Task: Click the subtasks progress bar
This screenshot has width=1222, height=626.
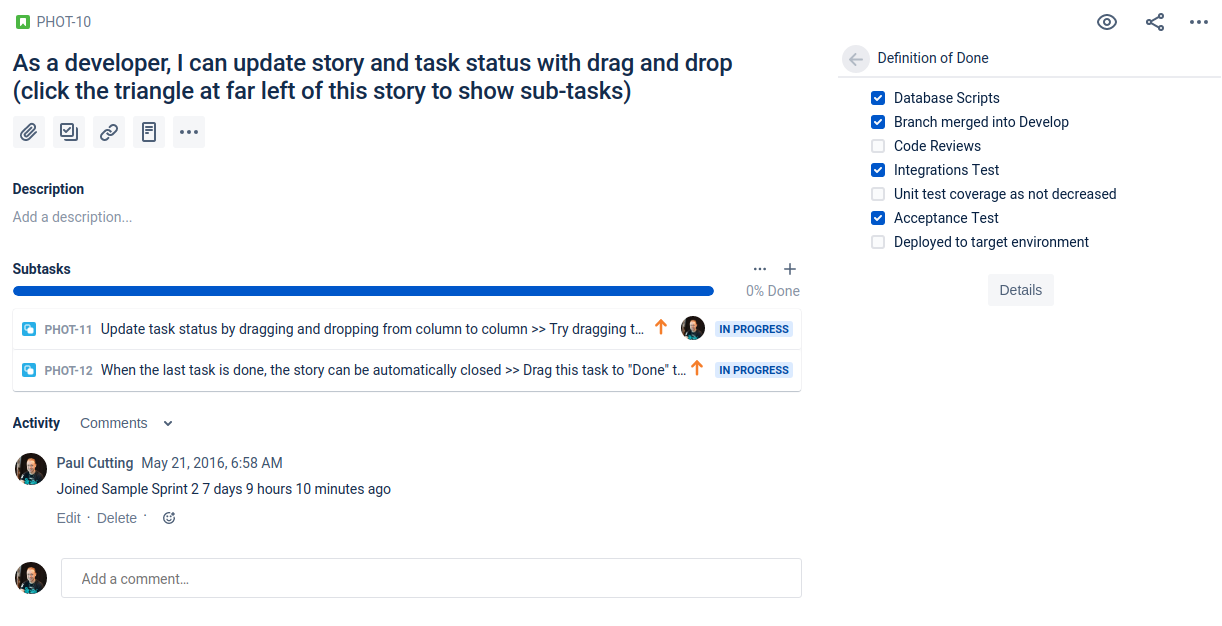Action: [363, 290]
